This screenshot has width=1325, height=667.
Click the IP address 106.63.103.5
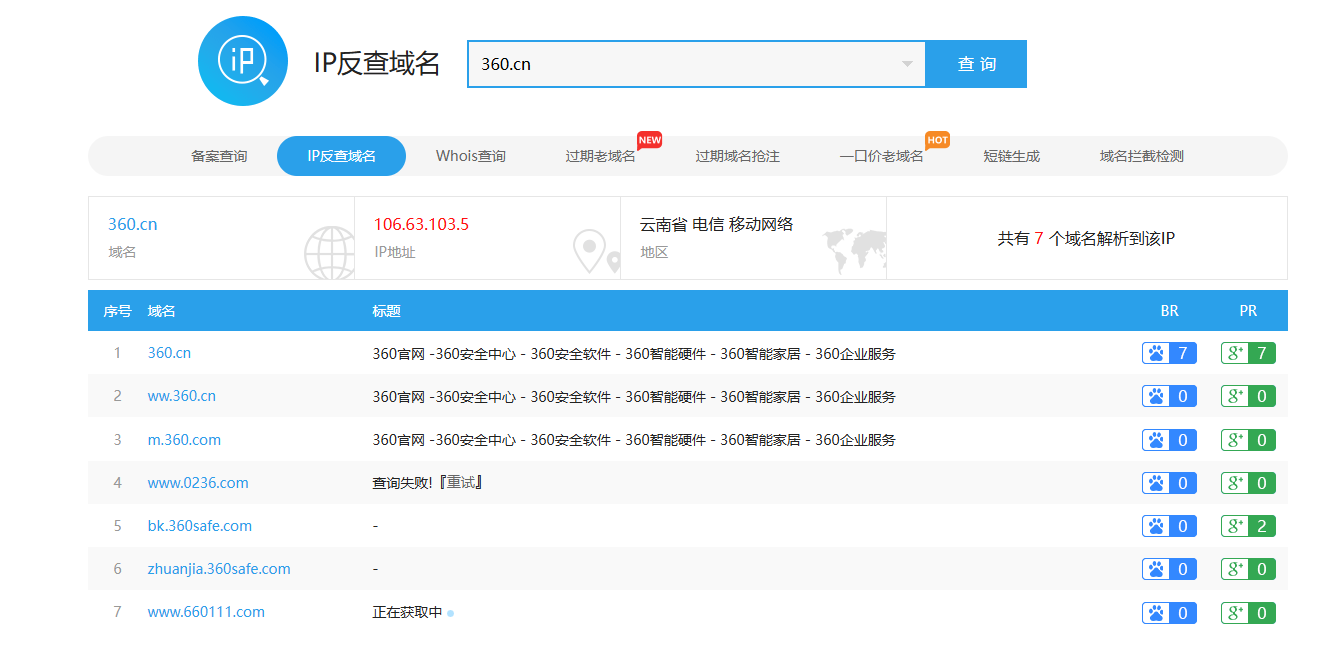click(421, 224)
